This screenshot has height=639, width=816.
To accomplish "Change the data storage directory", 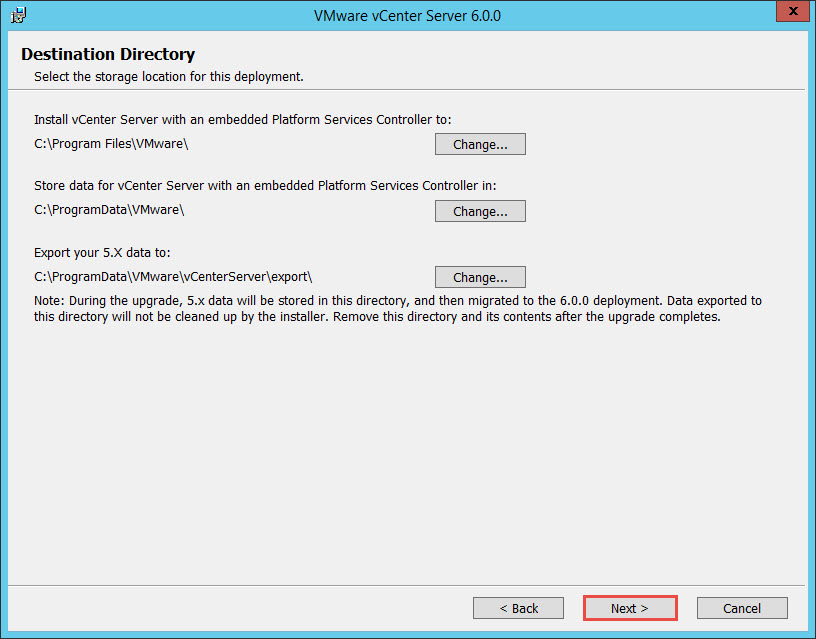I will [480, 210].
